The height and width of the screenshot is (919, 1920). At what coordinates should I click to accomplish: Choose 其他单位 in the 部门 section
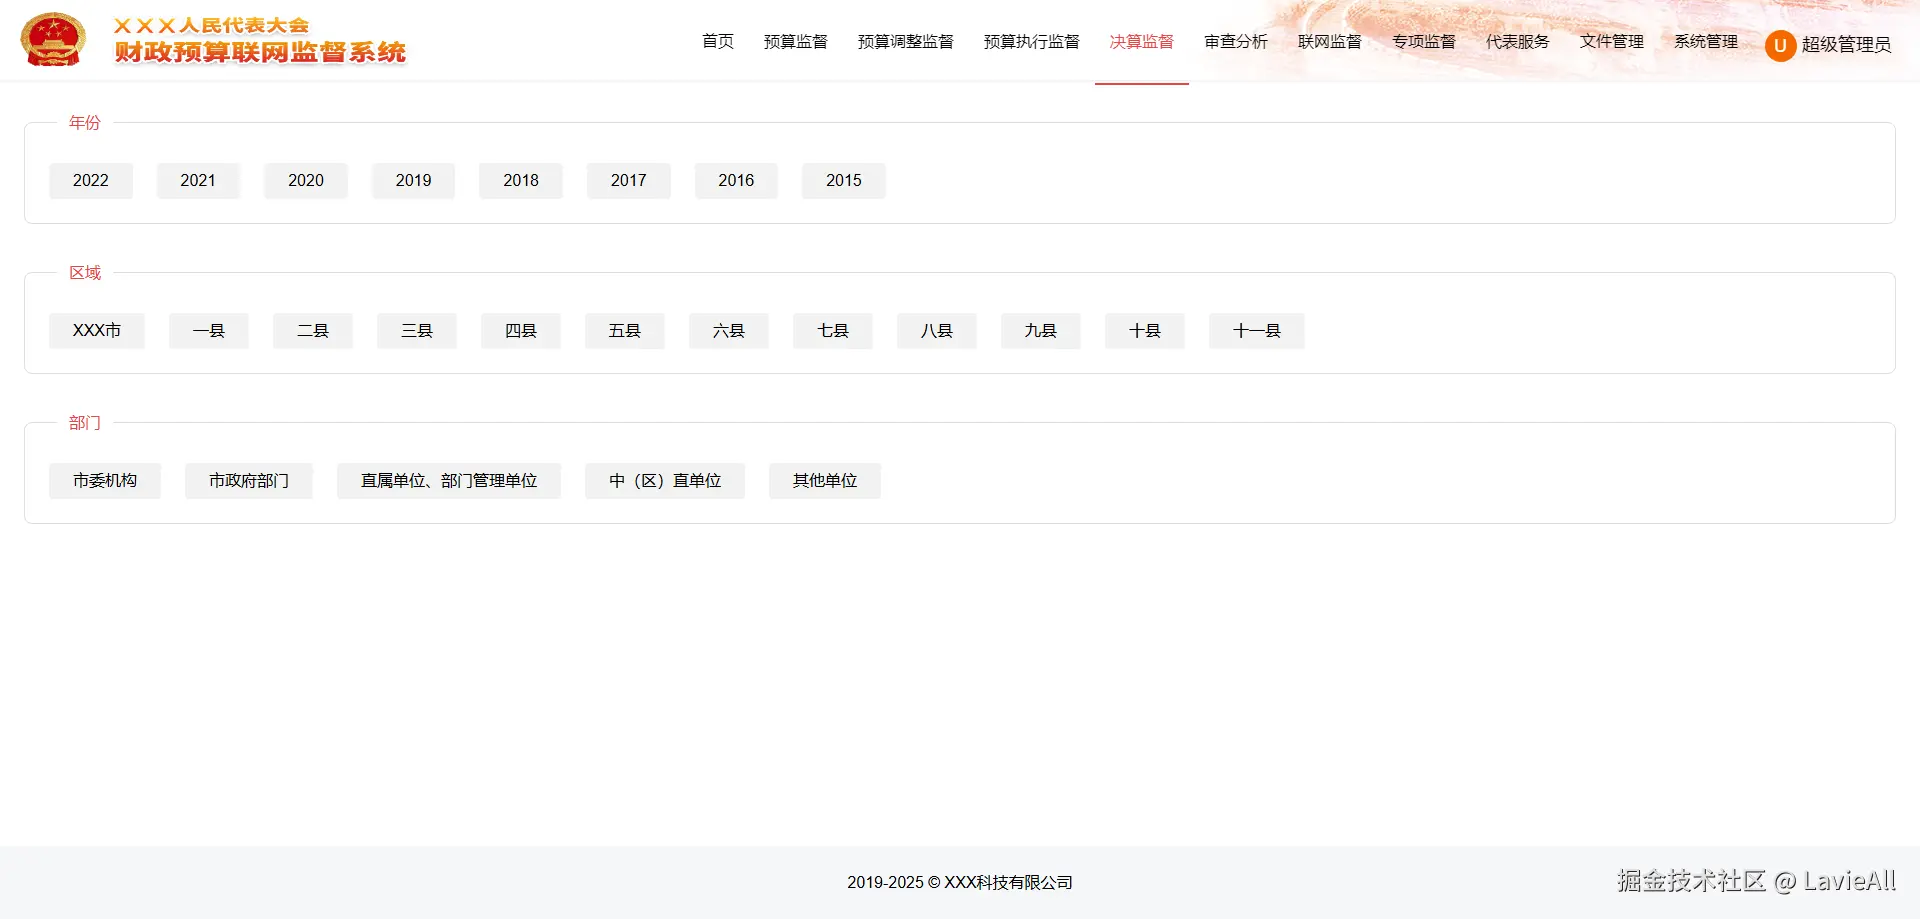click(824, 480)
